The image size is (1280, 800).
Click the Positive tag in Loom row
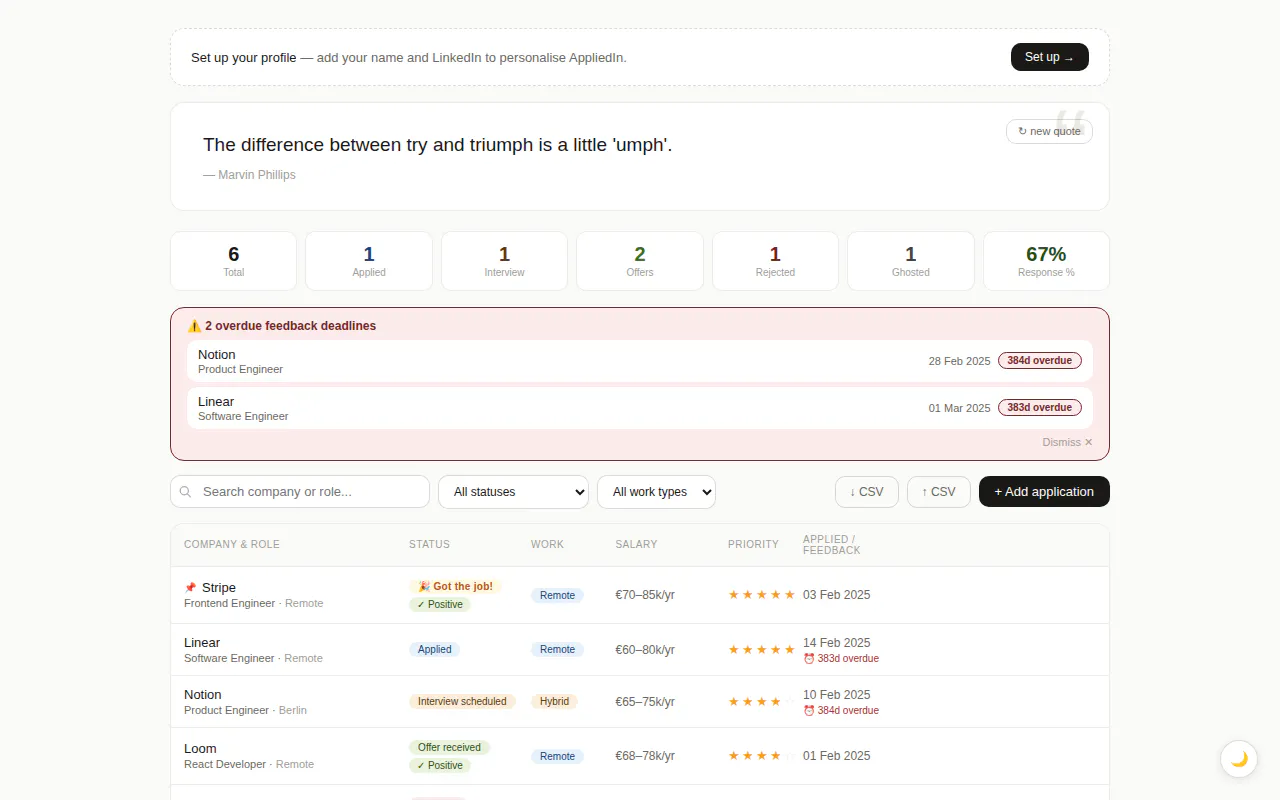click(x=440, y=766)
